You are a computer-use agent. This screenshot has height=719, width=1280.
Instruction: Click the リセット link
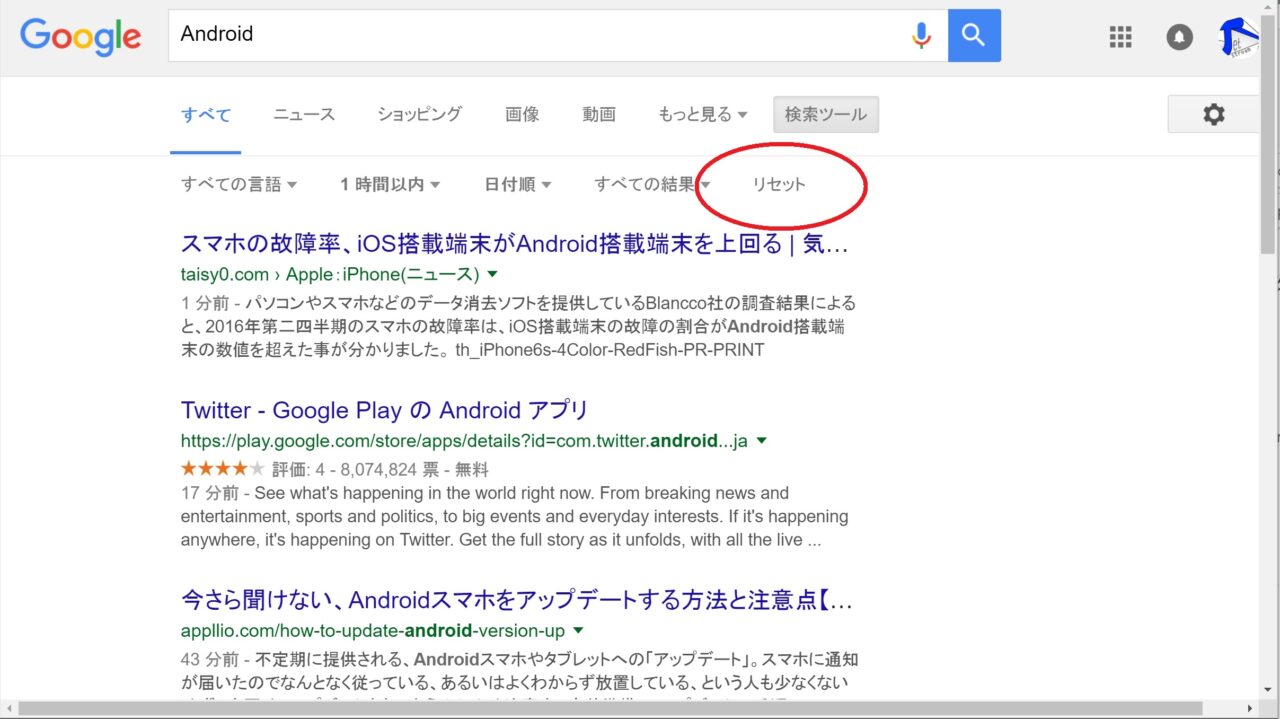(779, 185)
